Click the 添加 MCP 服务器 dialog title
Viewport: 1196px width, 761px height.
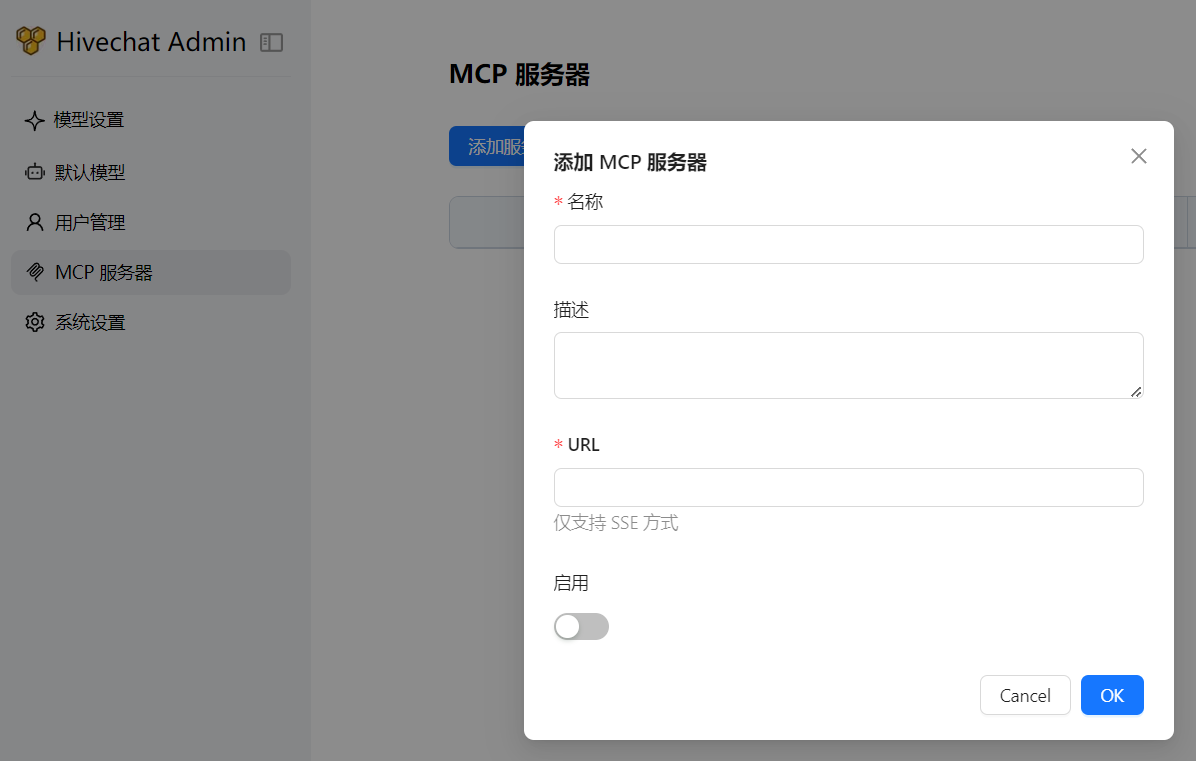pos(630,162)
